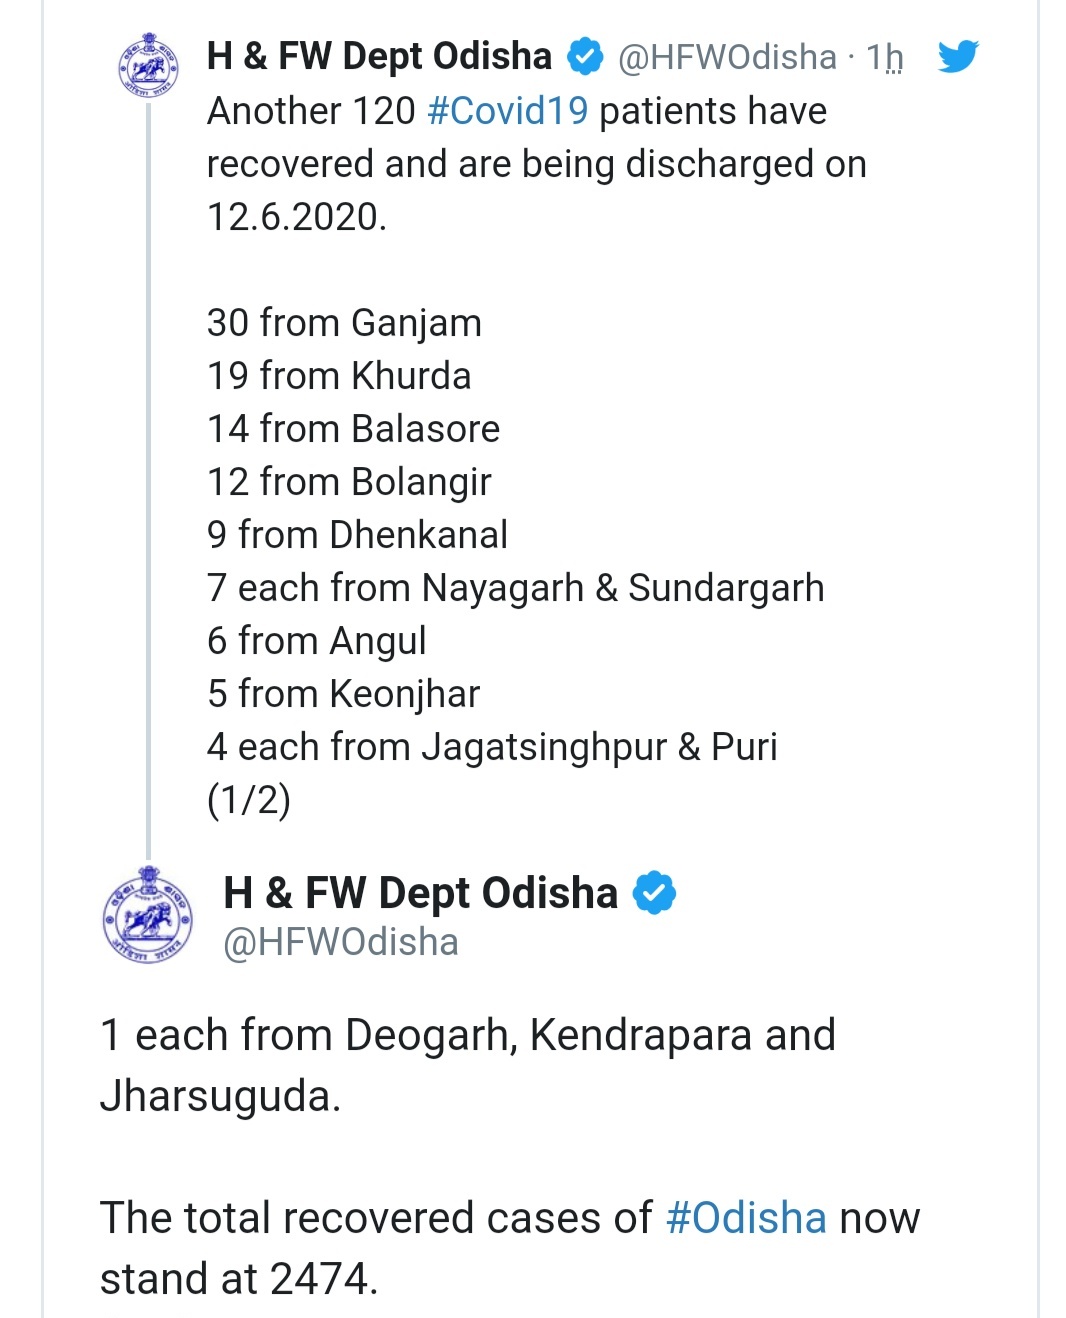The height and width of the screenshot is (1318, 1066).
Task: Click the (1/2) thread marker text
Action: pos(249,800)
